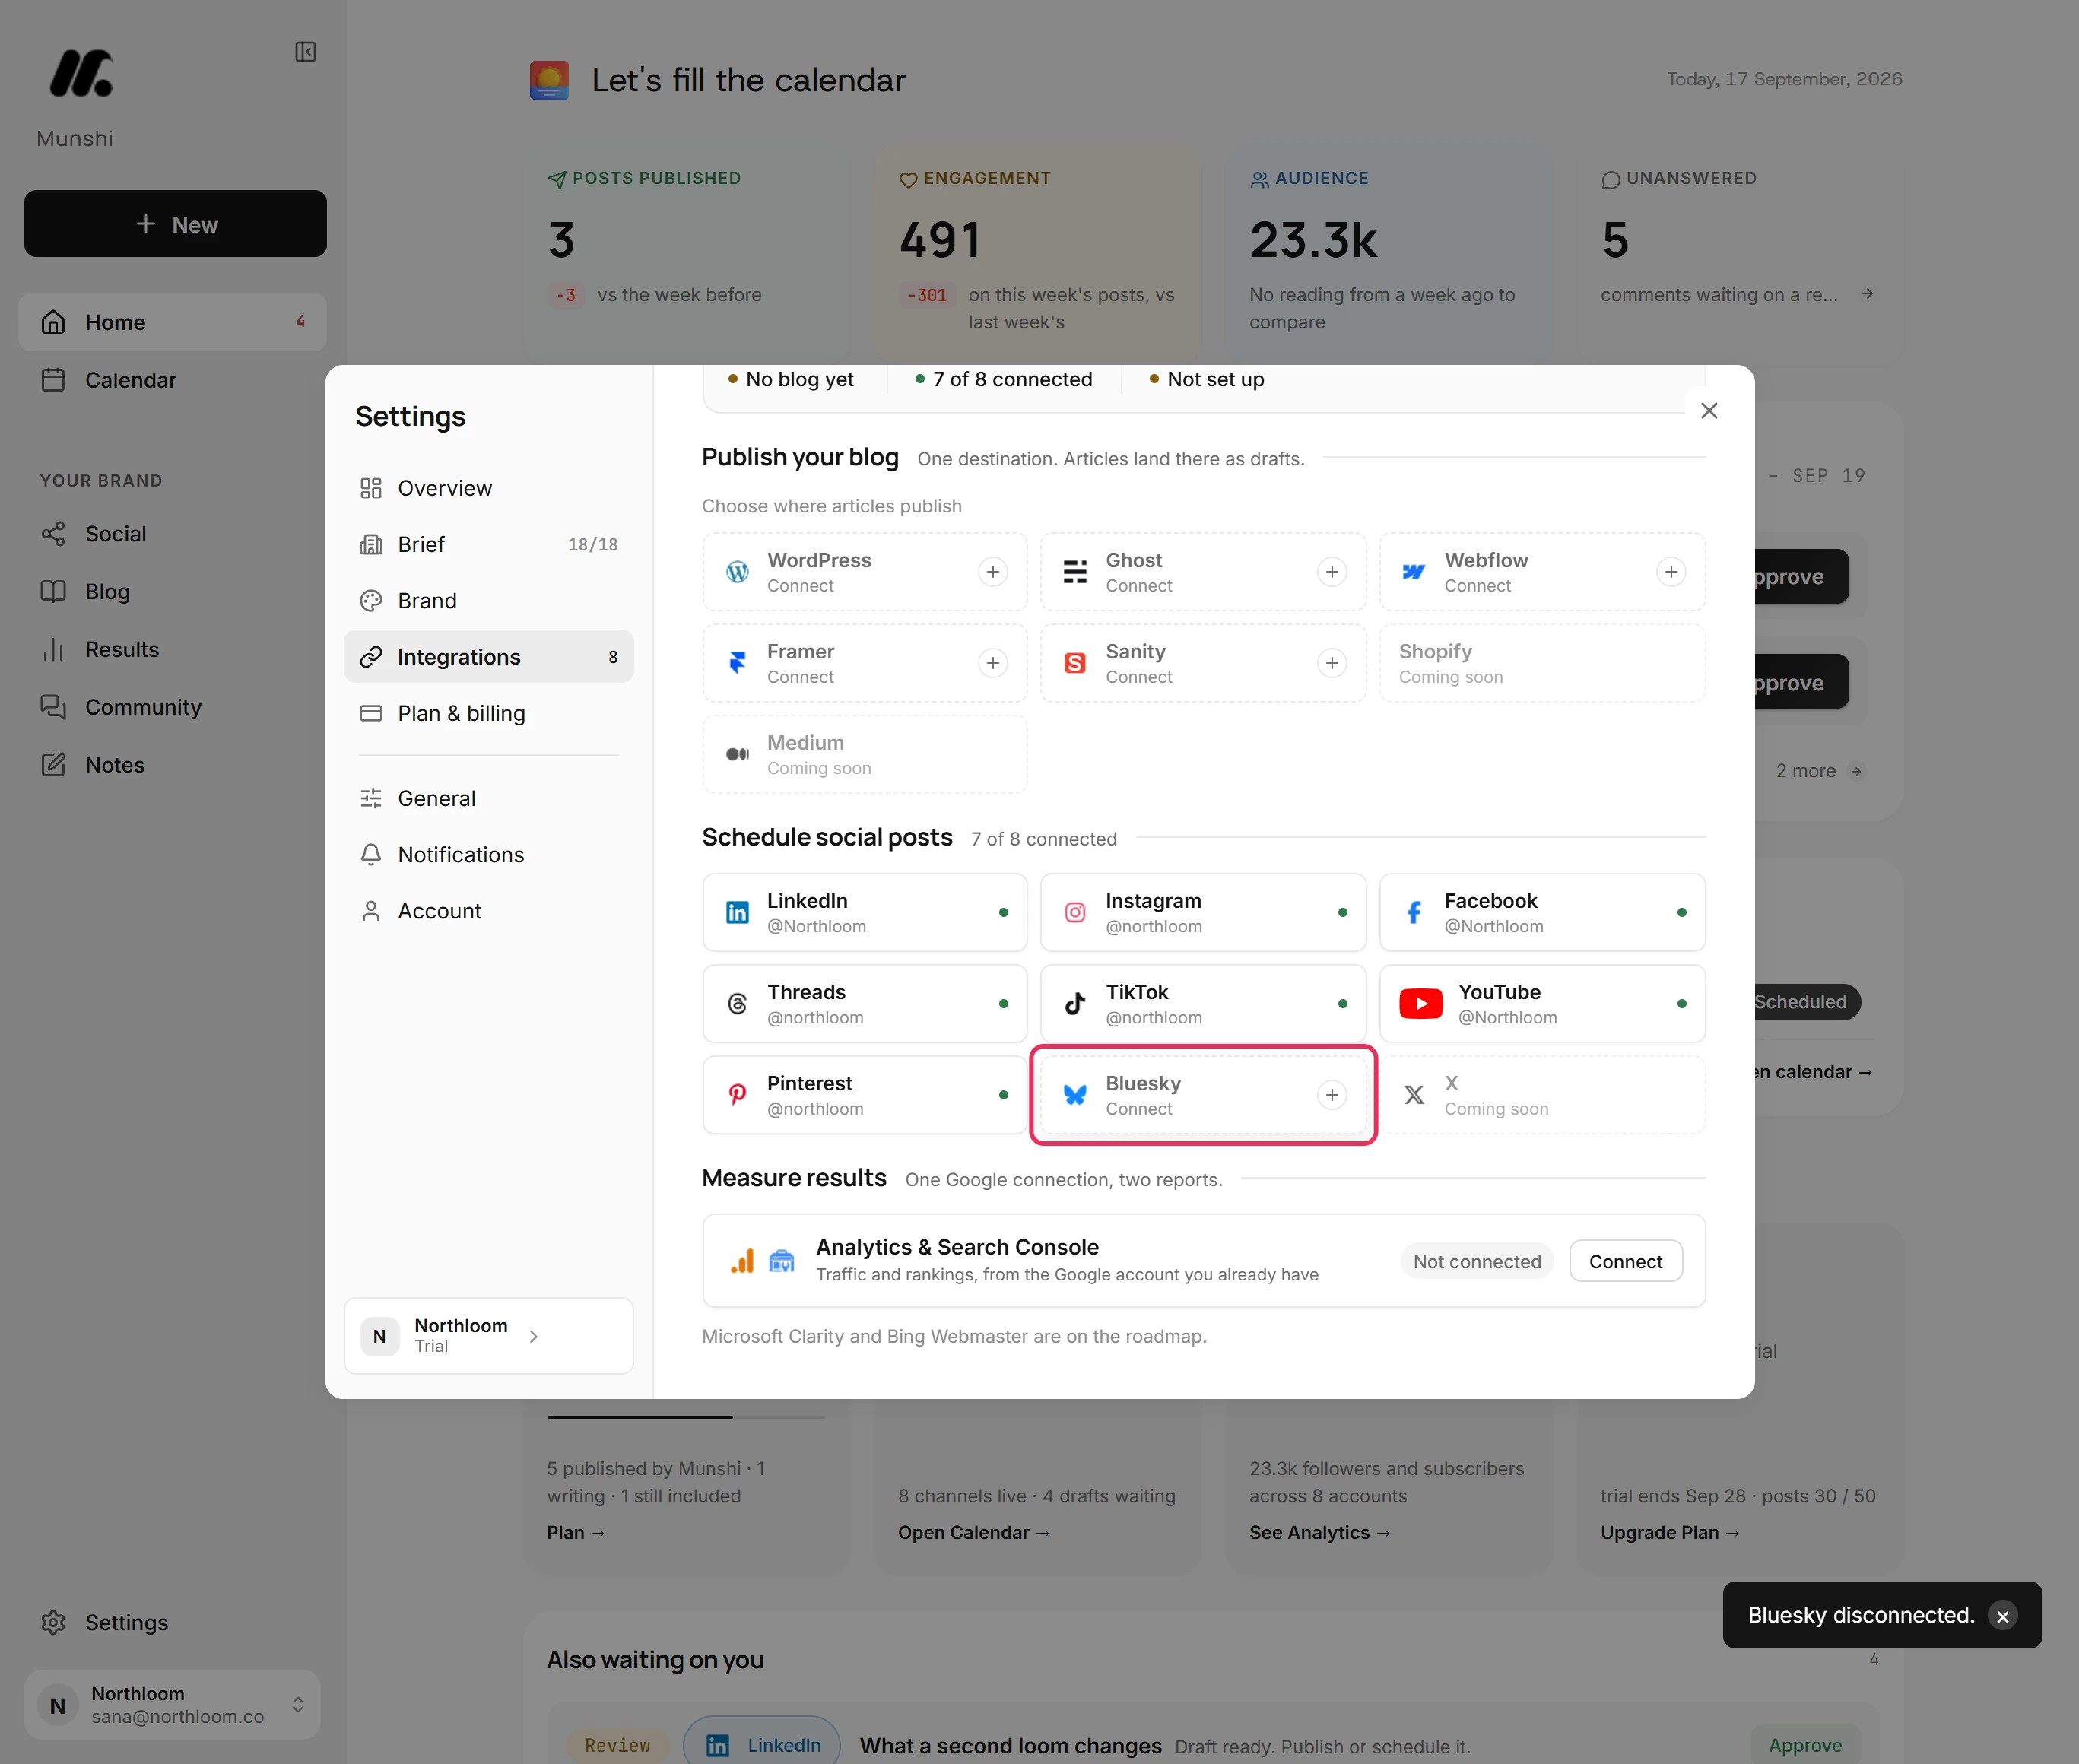Open the Overview settings tab
This screenshot has height=1764, width=2079.
(x=489, y=488)
